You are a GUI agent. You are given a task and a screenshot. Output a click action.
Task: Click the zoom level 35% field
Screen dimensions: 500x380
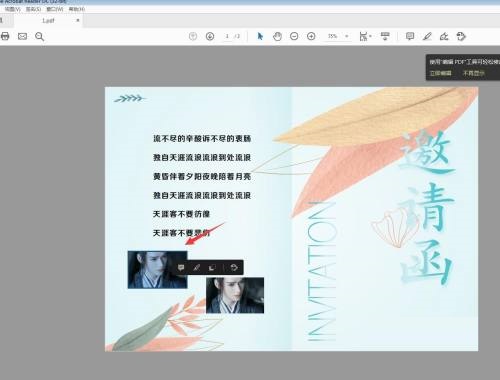[333, 36]
